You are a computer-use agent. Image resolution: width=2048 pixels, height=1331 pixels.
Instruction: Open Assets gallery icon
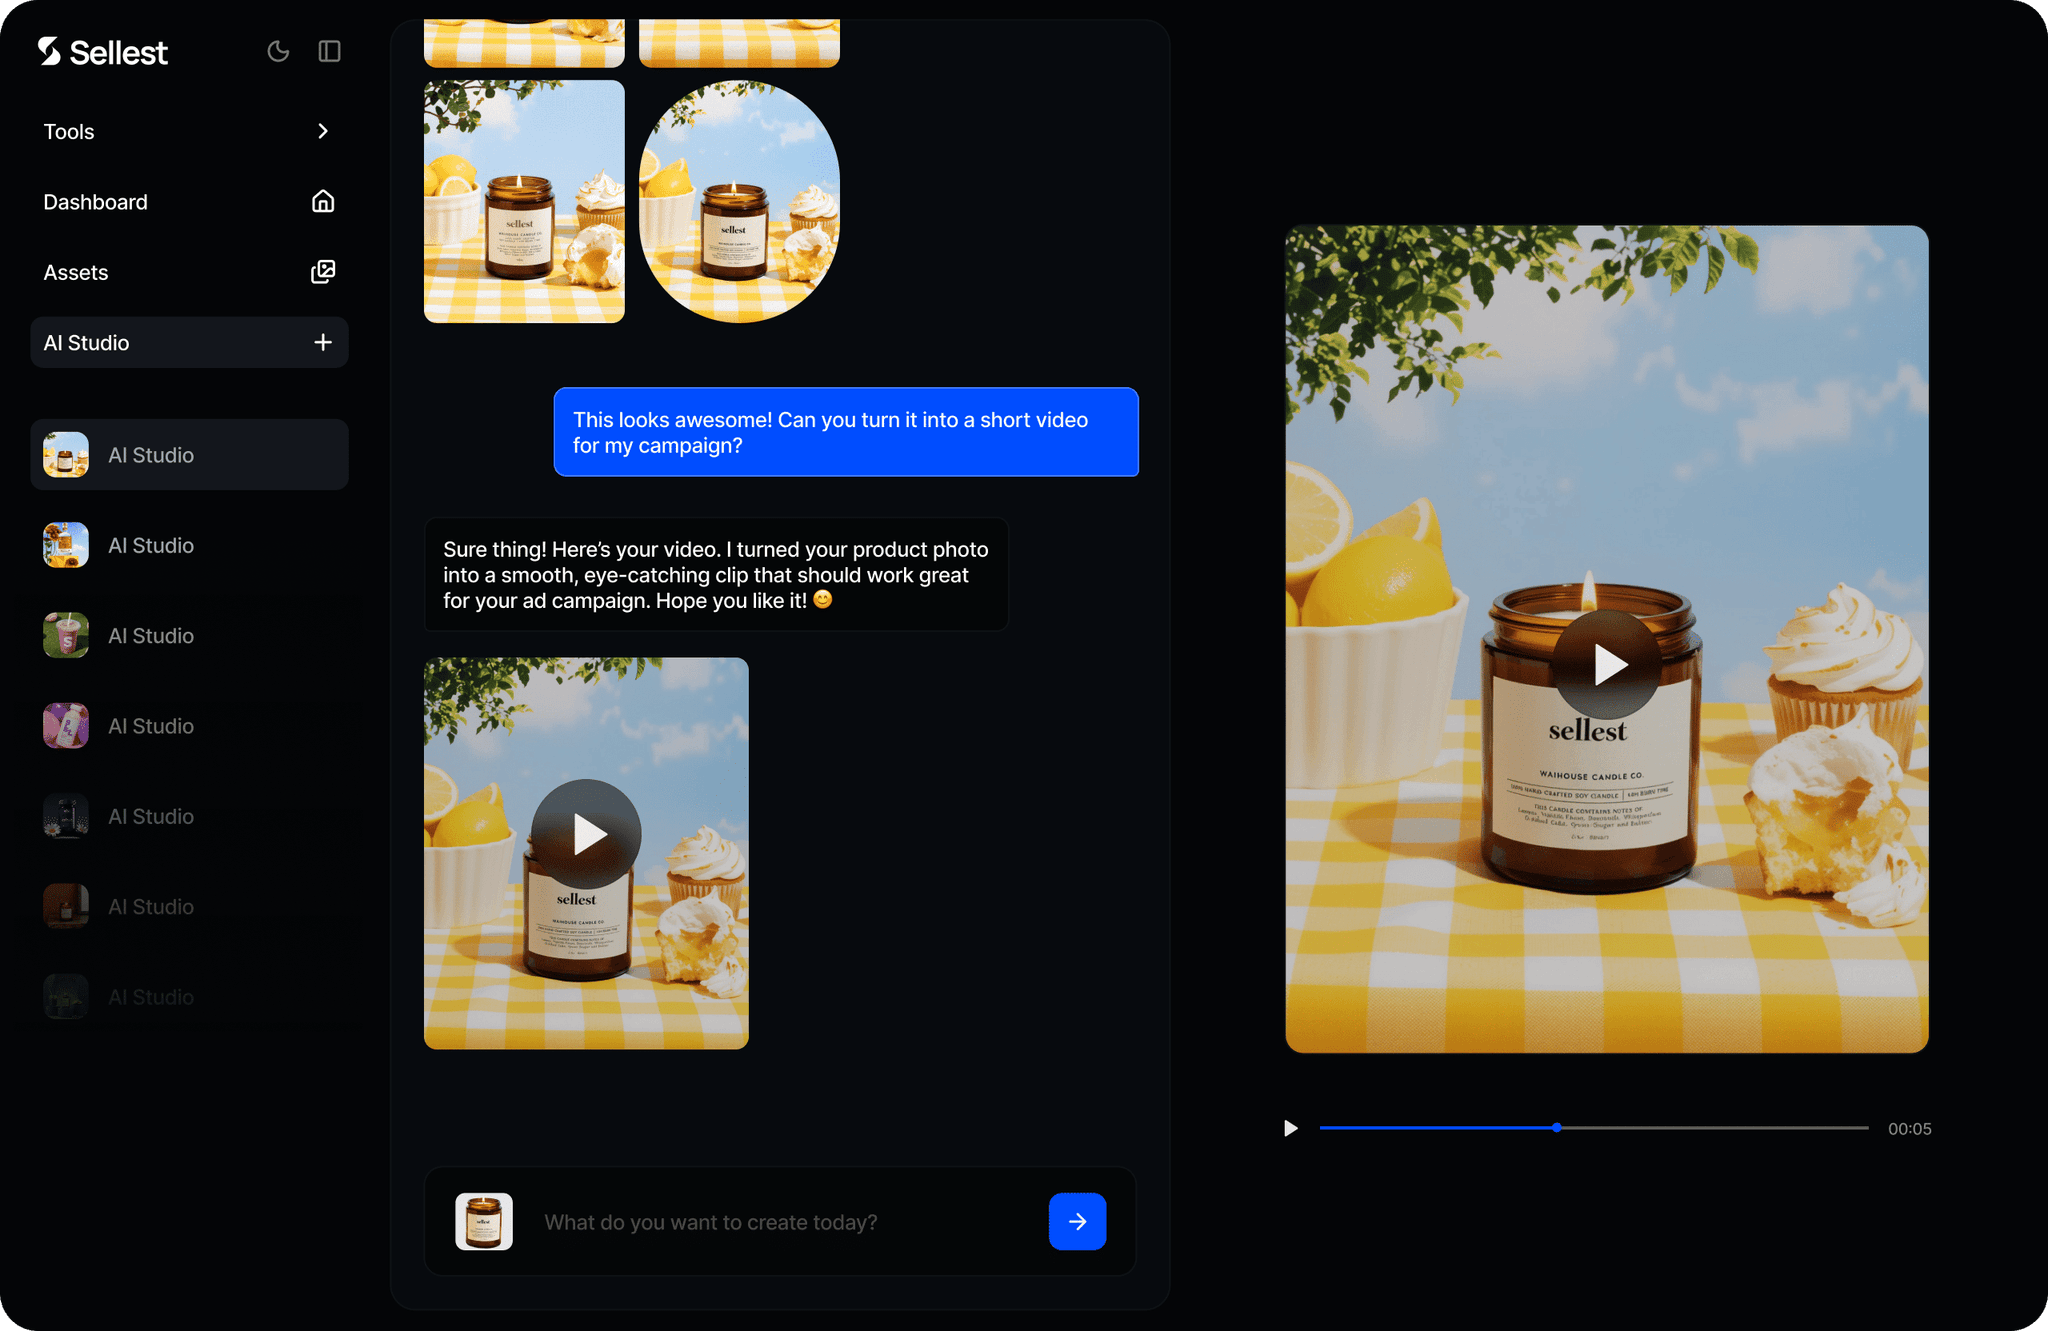322,272
